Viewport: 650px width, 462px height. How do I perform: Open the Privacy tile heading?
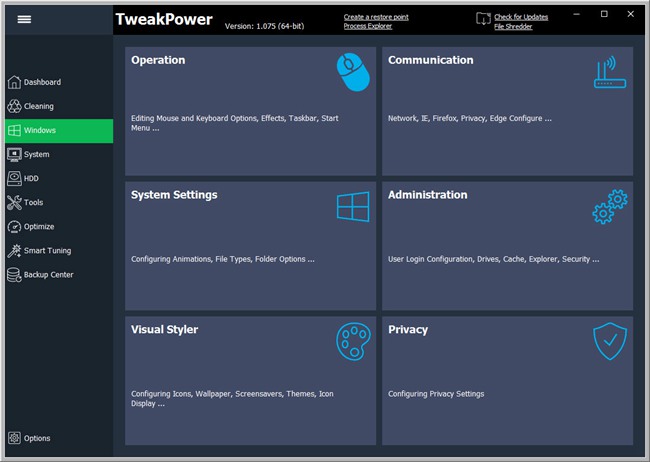pos(408,330)
